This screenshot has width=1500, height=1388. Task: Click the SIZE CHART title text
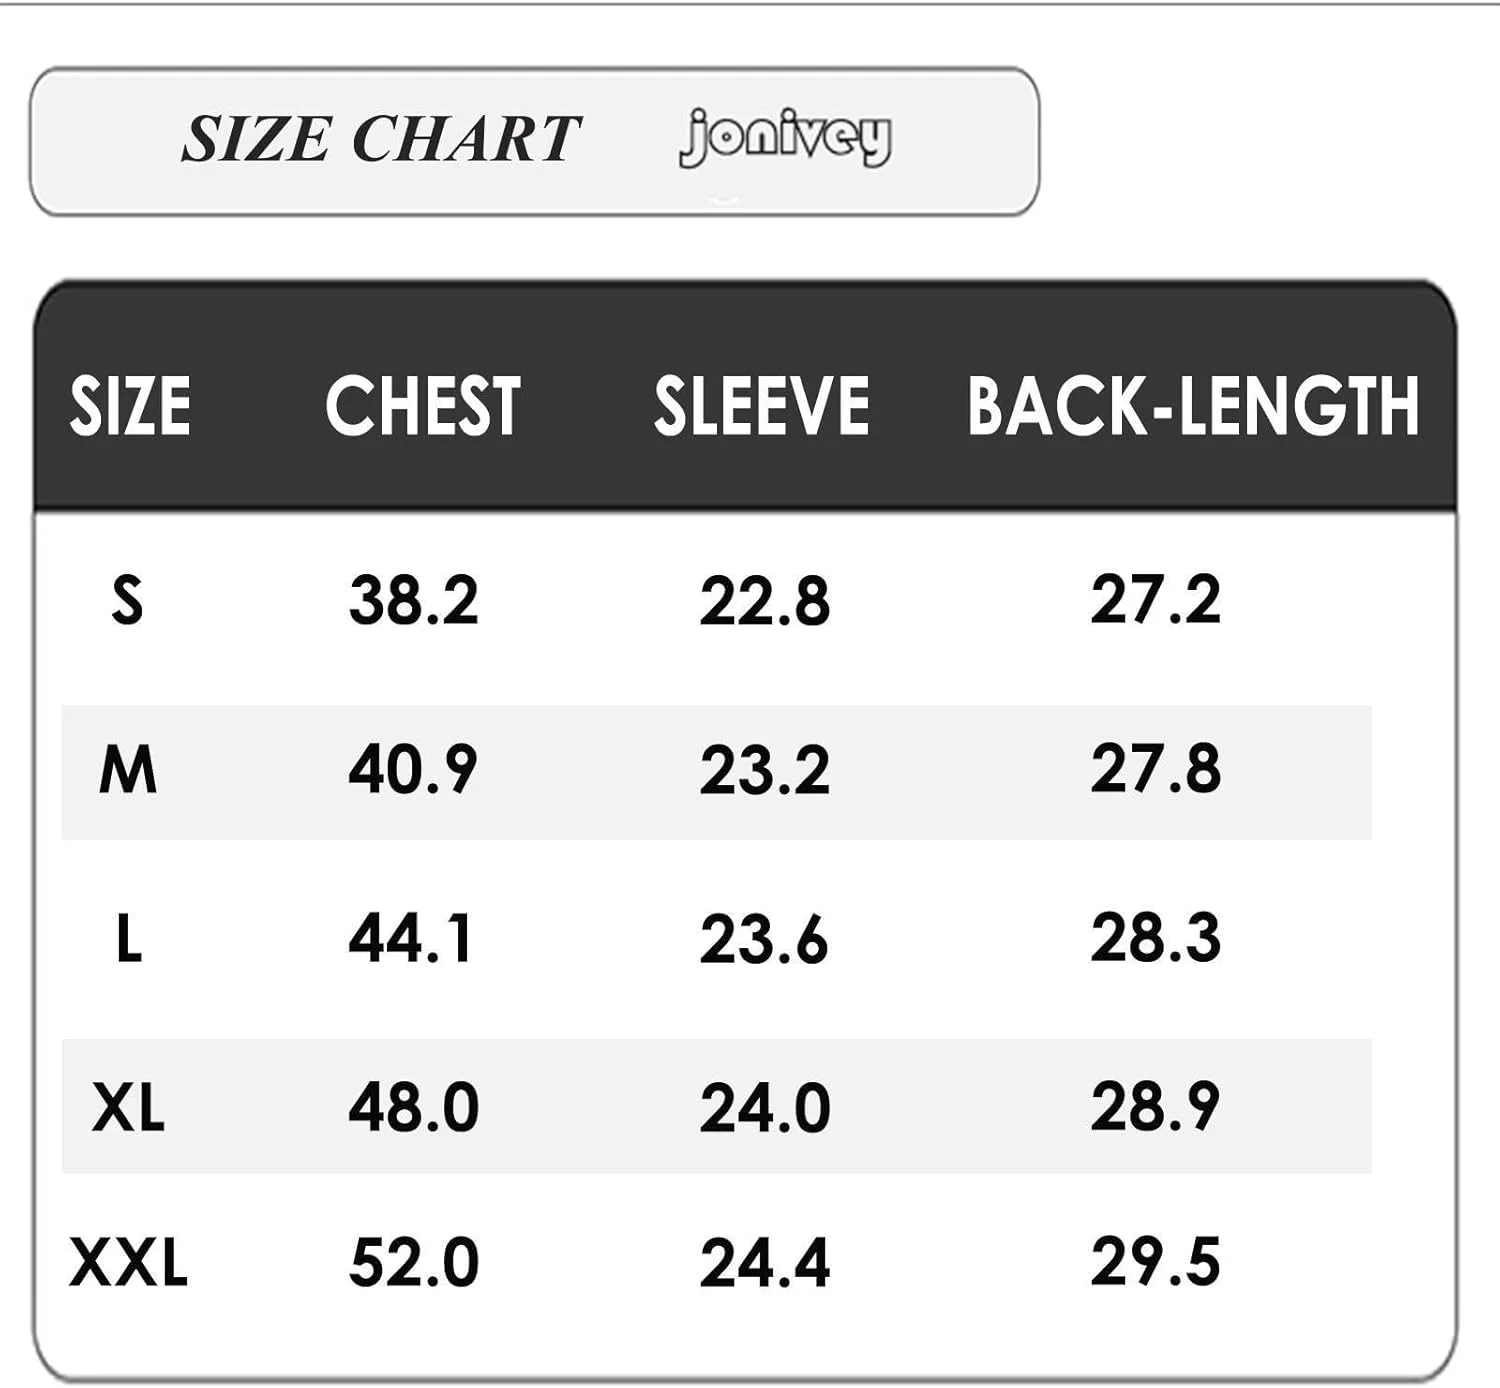pyautogui.click(x=380, y=138)
